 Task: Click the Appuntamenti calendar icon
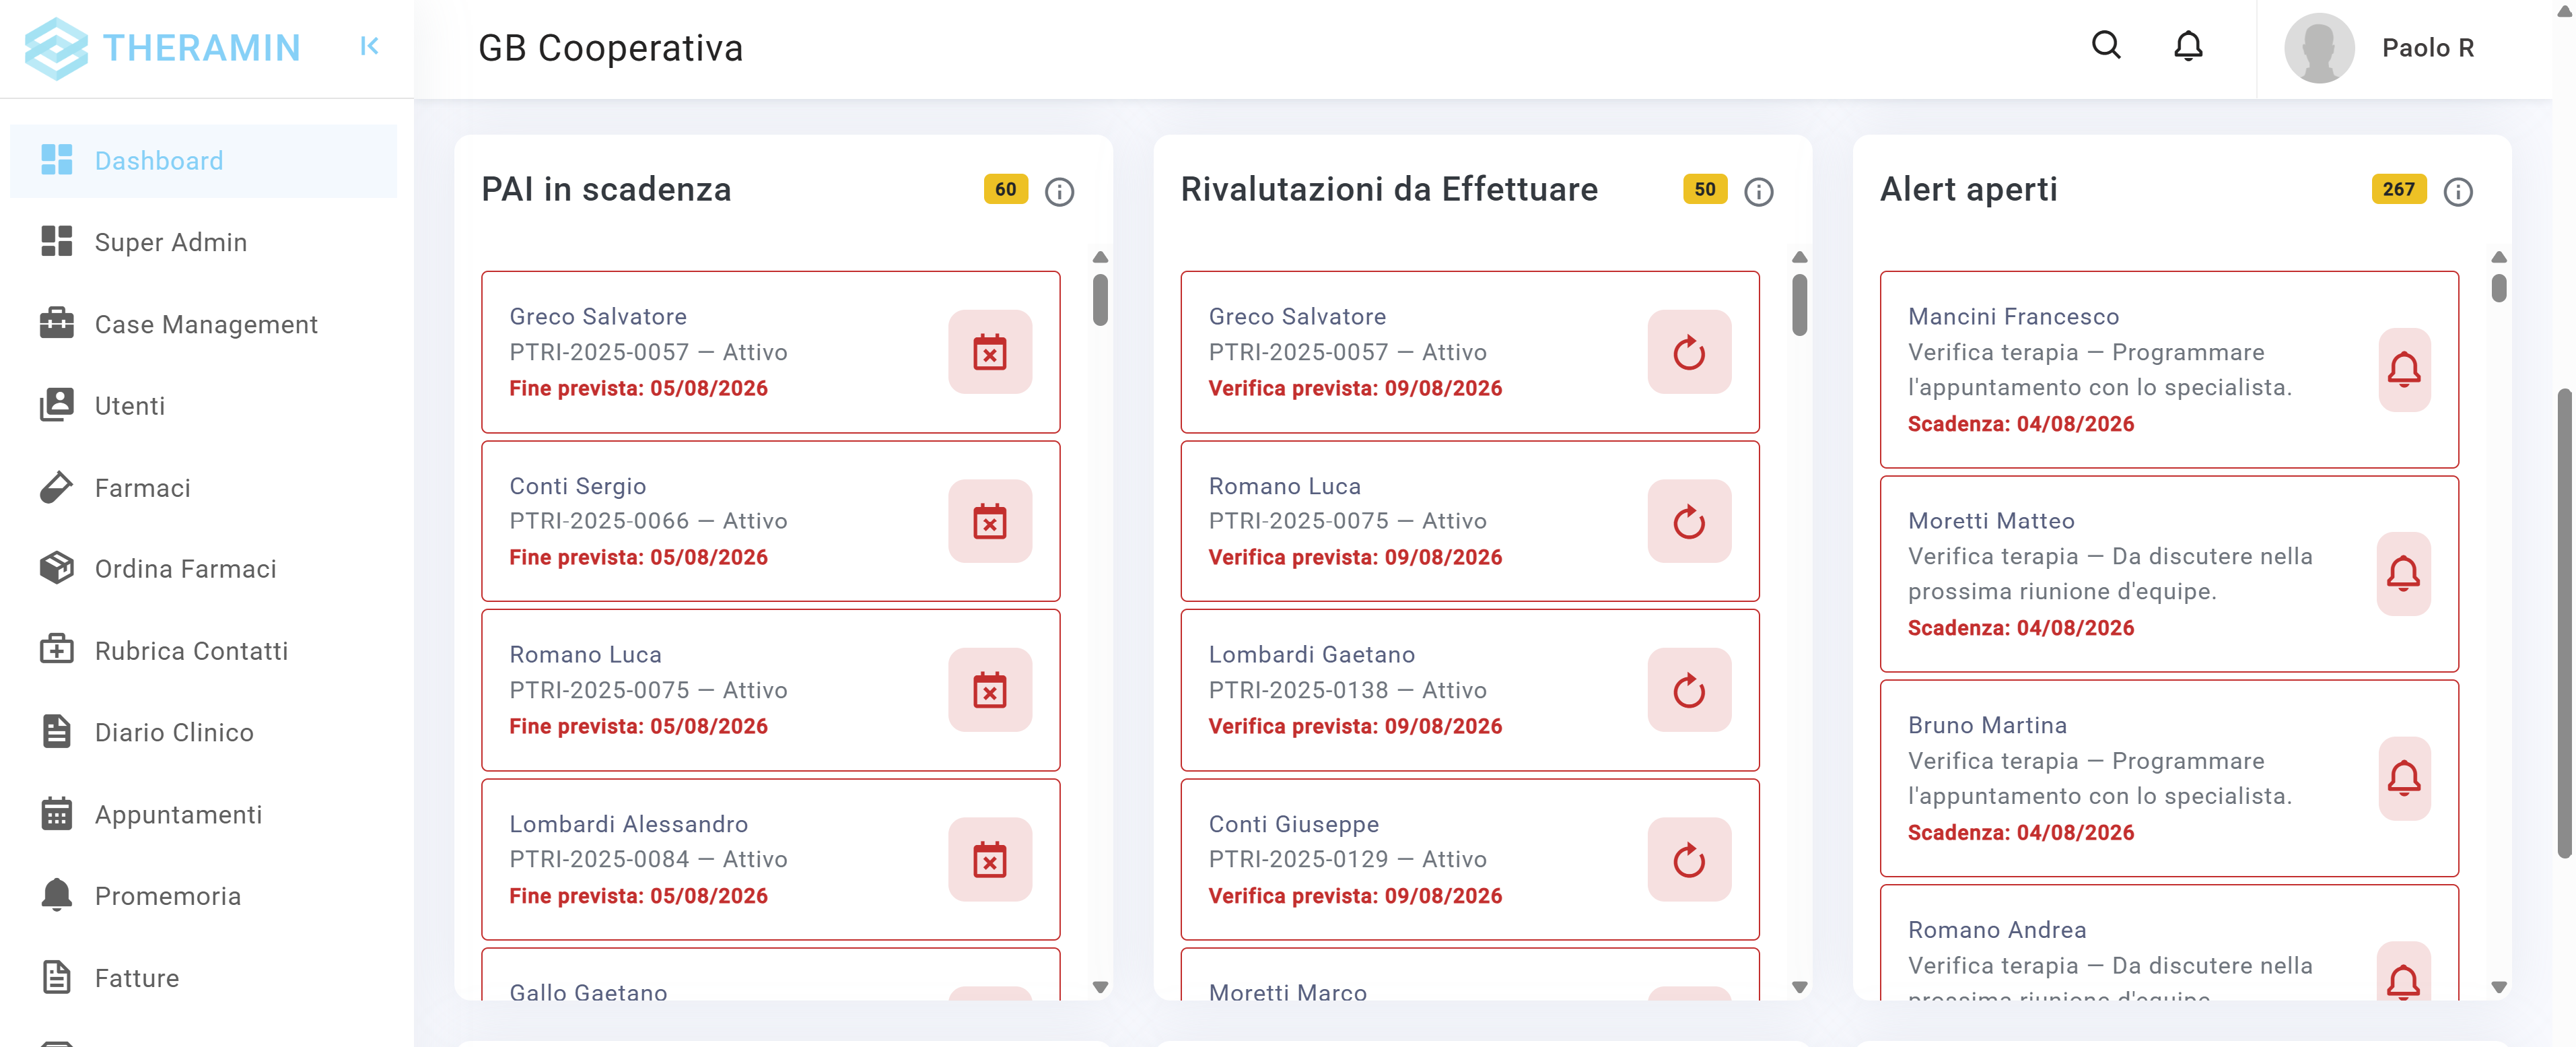click(57, 814)
